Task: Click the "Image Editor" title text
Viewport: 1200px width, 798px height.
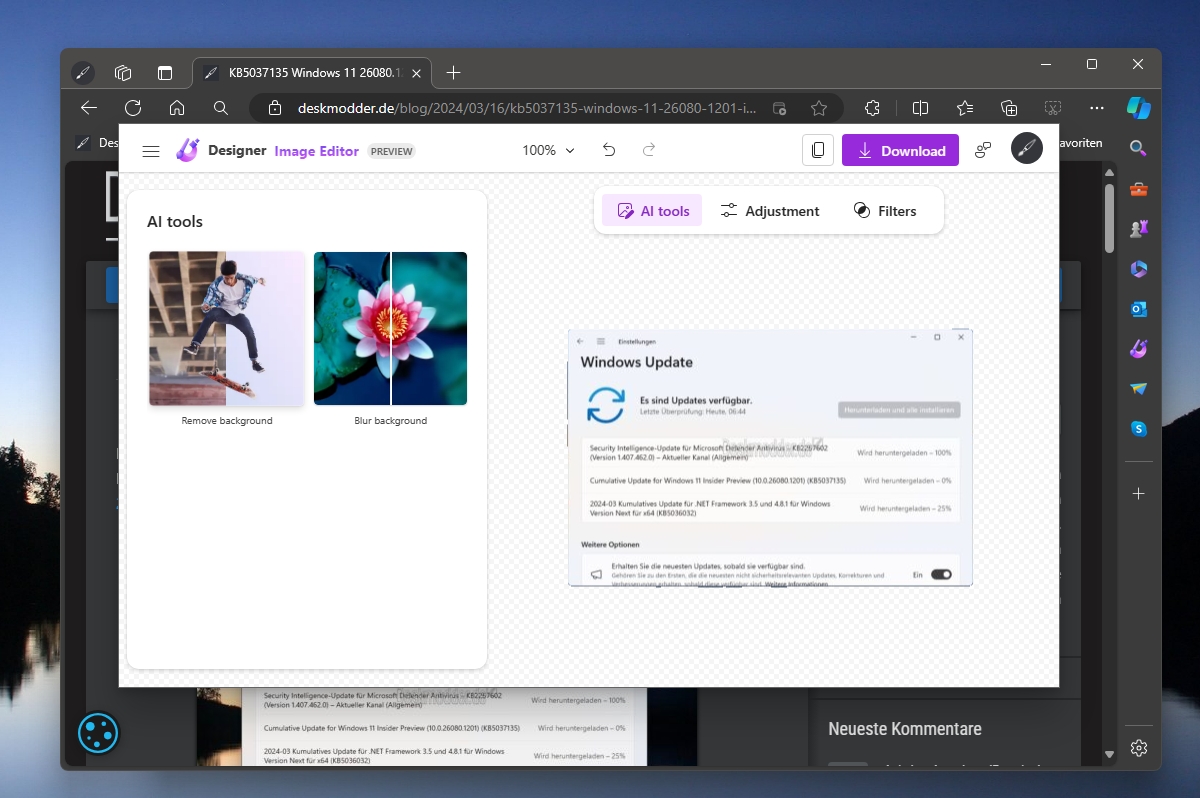Action: tap(317, 151)
